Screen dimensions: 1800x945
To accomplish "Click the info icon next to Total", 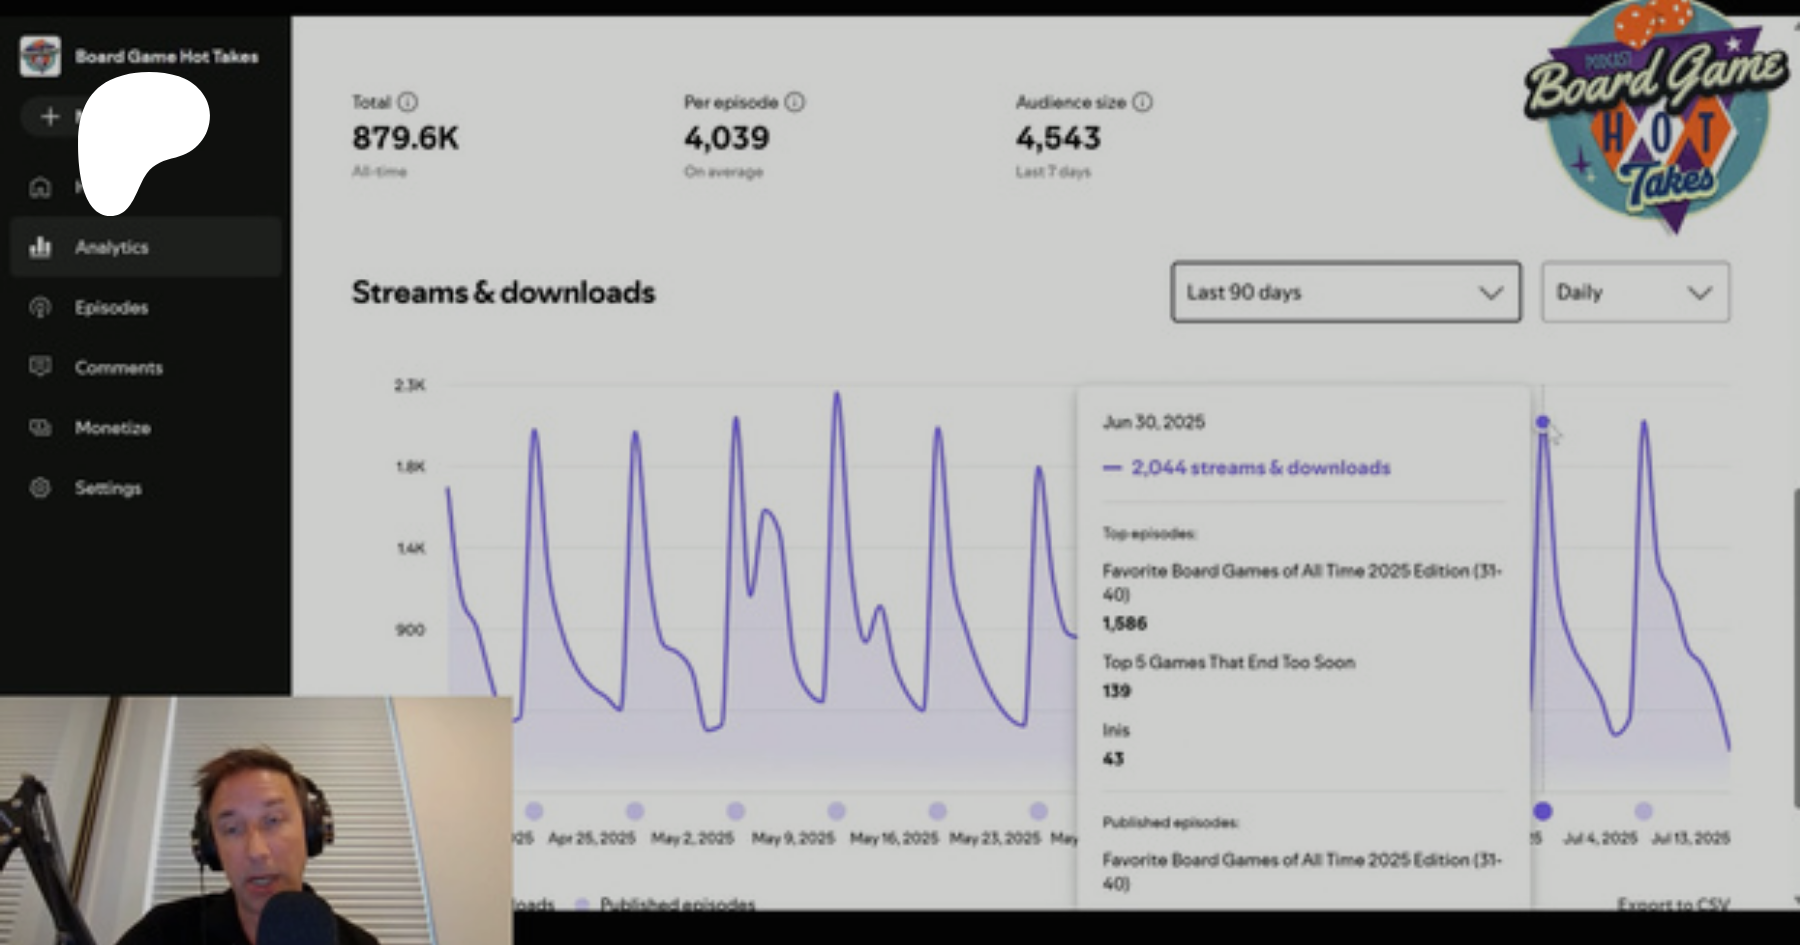I will tap(408, 102).
